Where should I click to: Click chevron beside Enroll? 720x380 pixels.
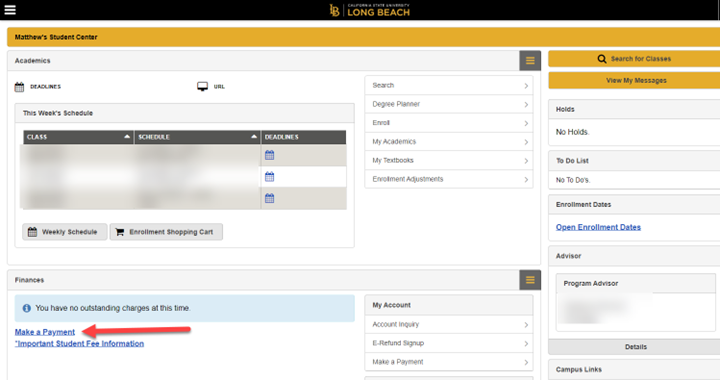[x=526, y=123]
